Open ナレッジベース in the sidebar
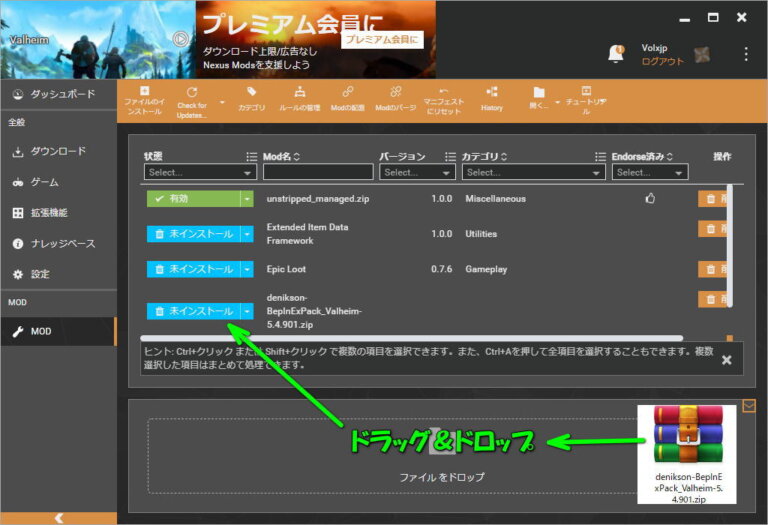Image resolution: width=768 pixels, height=525 pixels. click(x=58, y=243)
